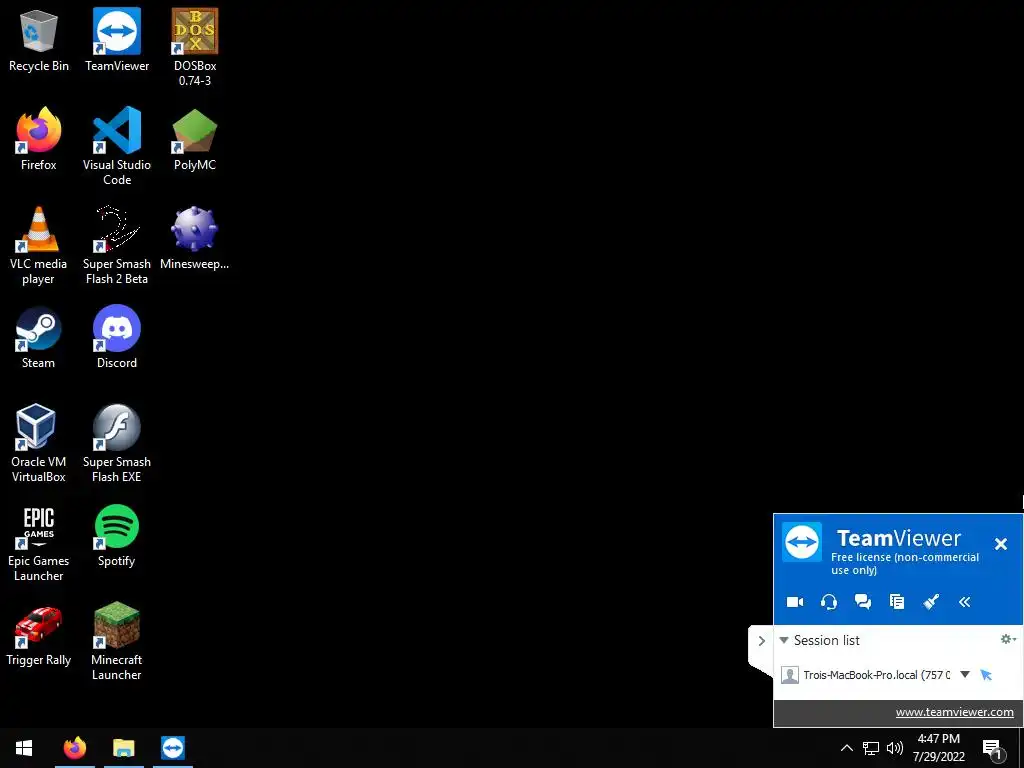Viewport: 1024px width, 768px height.
Task: Select the Discord desktop shortcut
Action: (117, 338)
